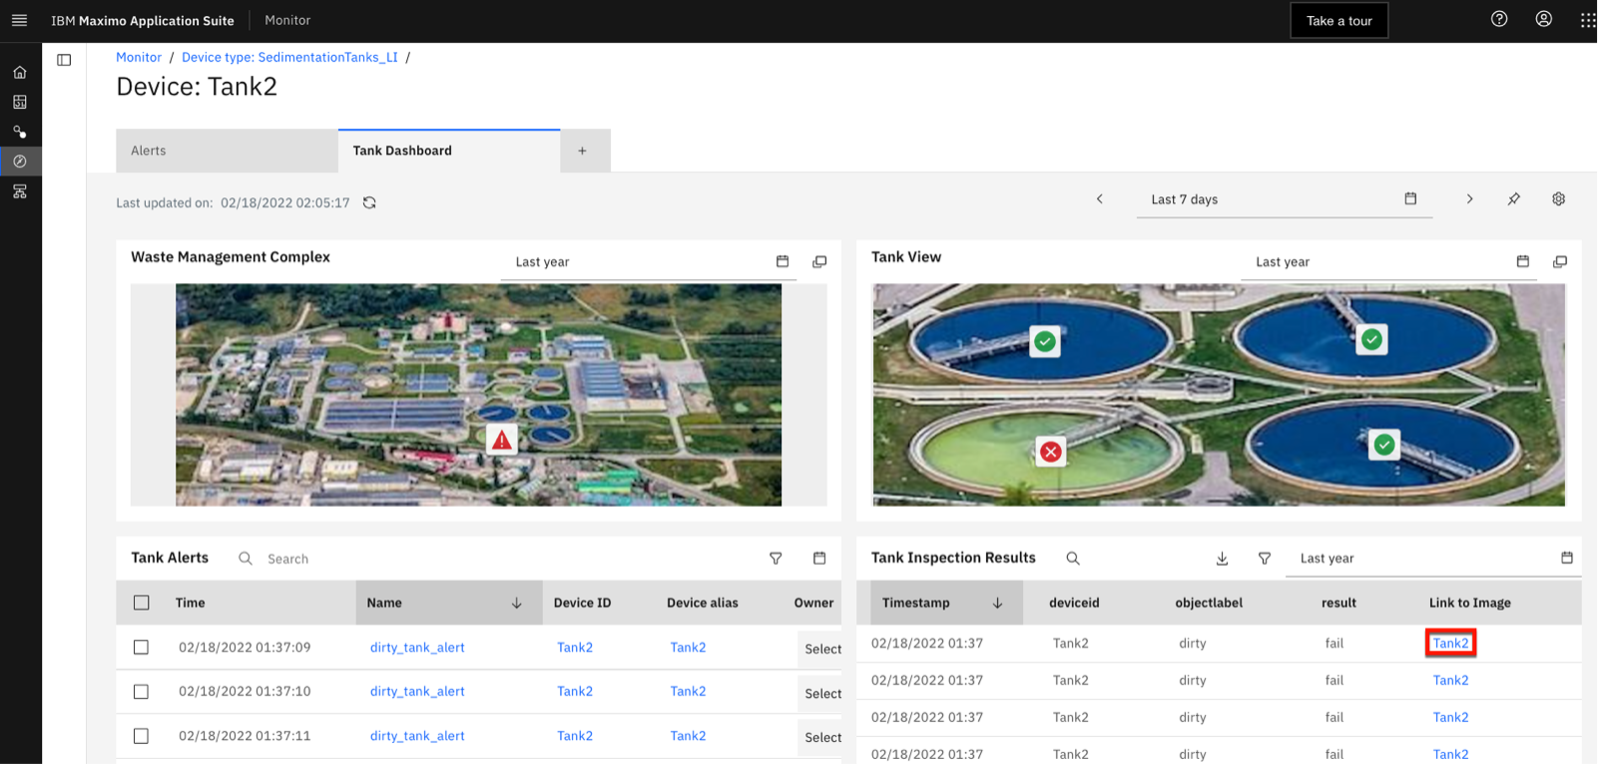The height and width of the screenshot is (766, 1601).
Task: Open Tank2 Device ID link in 01:37:10 row
Action: [575, 691]
